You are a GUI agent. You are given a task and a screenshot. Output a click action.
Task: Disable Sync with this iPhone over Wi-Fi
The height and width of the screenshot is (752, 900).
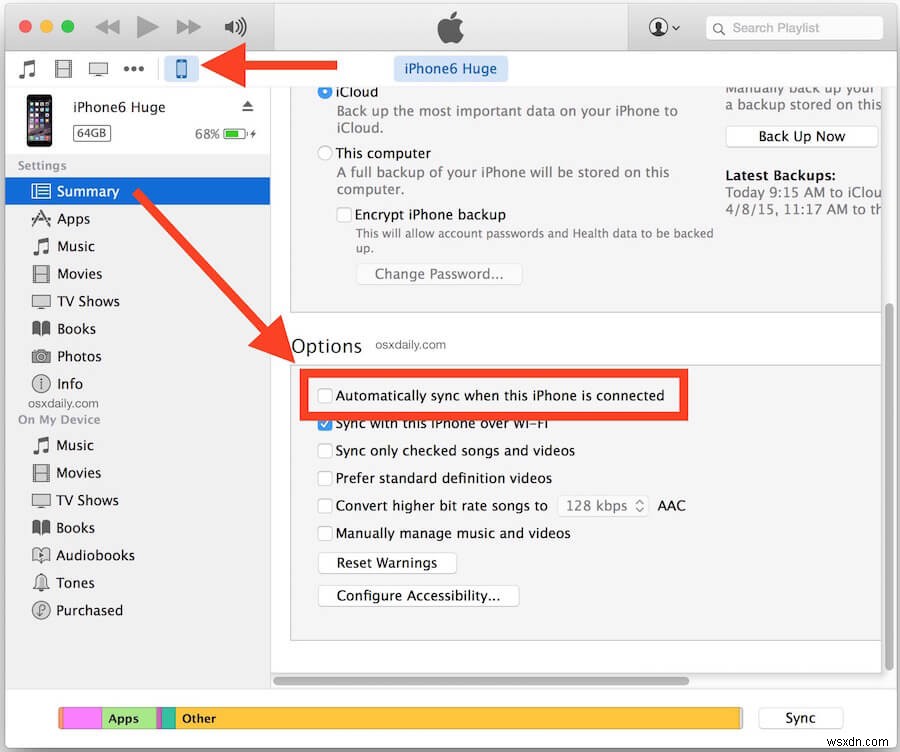point(325,423)
